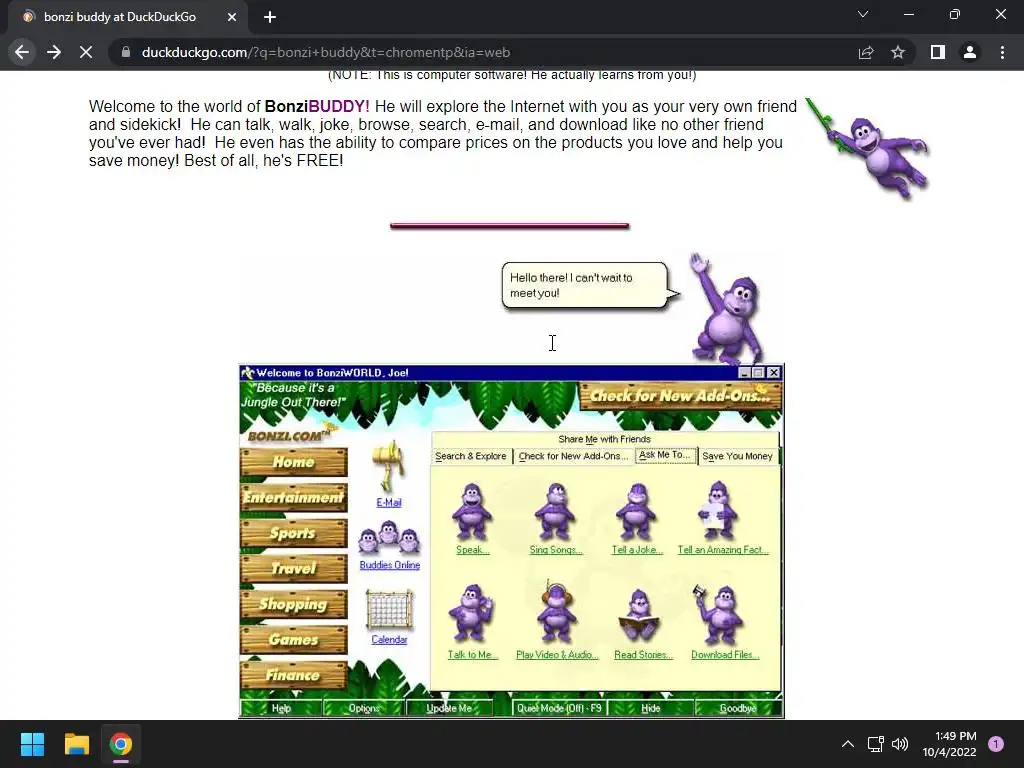Select the Search & Explore tab
Image resolution: width=1024 pixels, height=768 pixels.
point(471,456)
